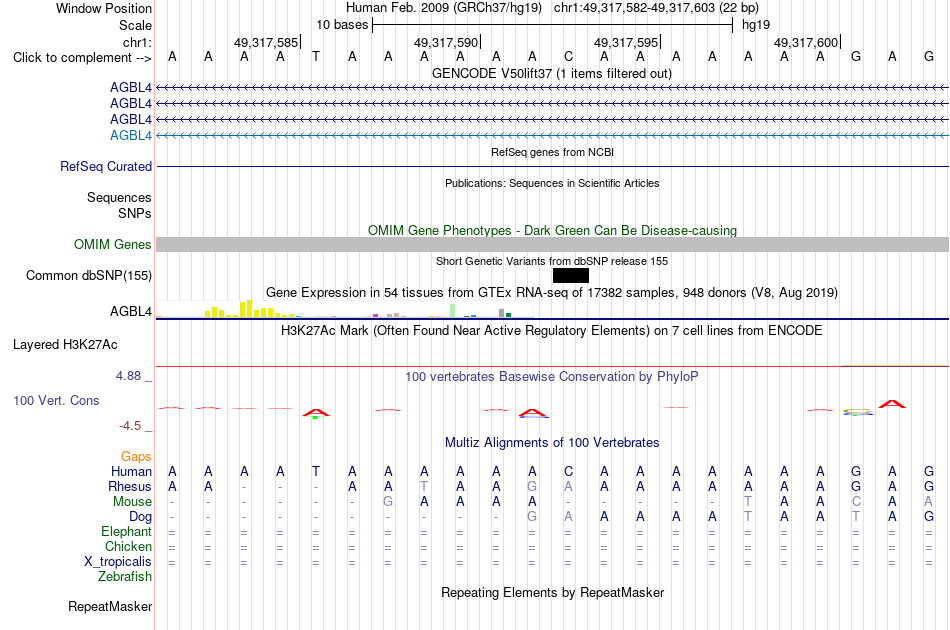The height and width of the screenshot is (630, 950).
Task: Open the 100 Vert. Cons track label
Action: [x=56, y=400]
